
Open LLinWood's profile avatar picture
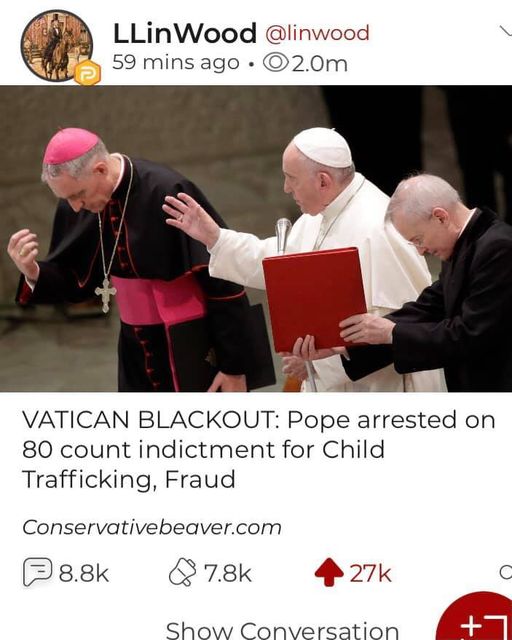[57, 46]
